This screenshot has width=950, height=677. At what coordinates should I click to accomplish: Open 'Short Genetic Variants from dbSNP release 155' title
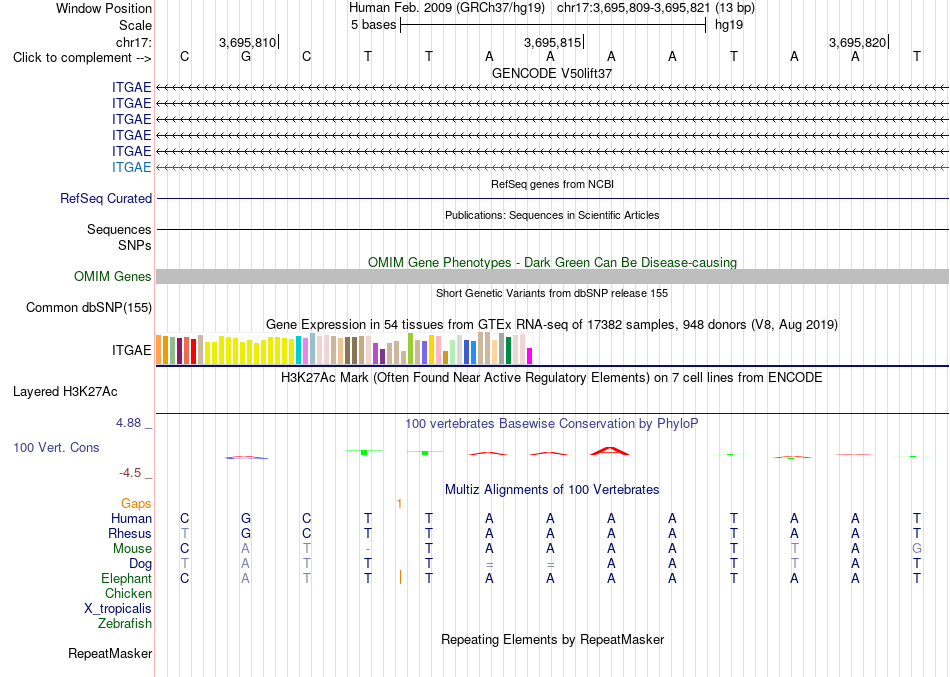click(x=552, y=293)
